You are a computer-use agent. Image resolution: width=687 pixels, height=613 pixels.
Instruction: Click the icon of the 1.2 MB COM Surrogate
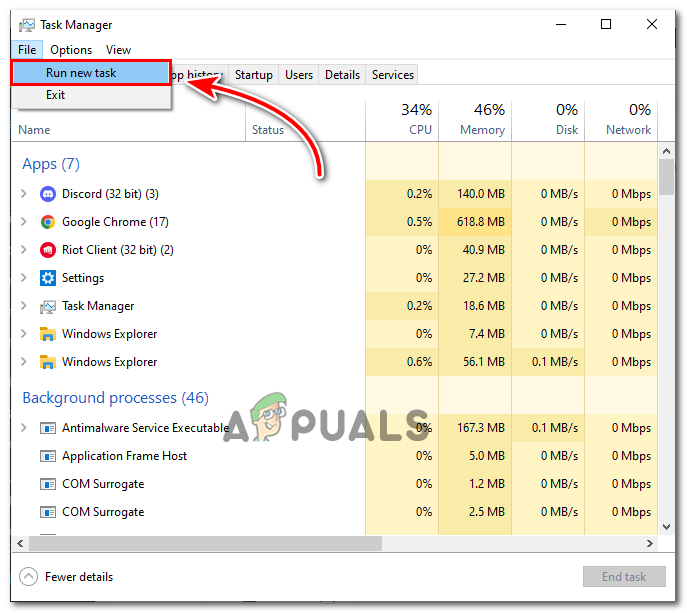(47, 484)
